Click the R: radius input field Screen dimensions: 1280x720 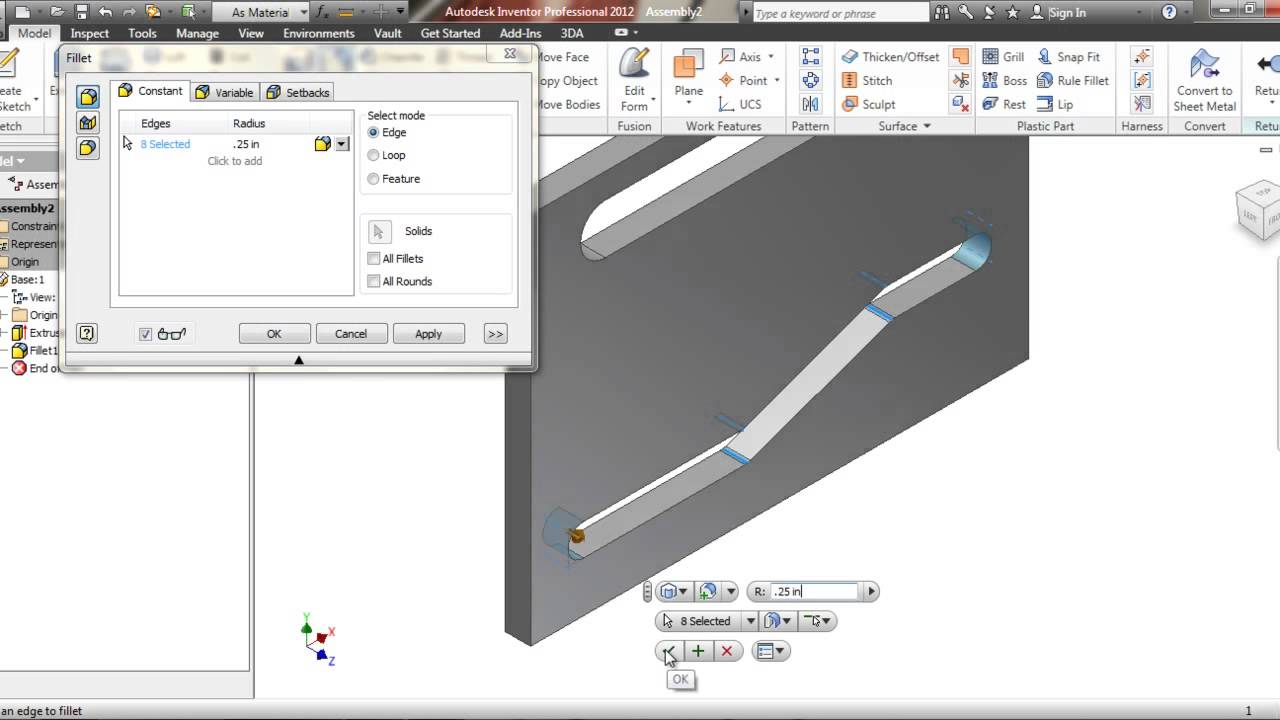click(815, 592)
